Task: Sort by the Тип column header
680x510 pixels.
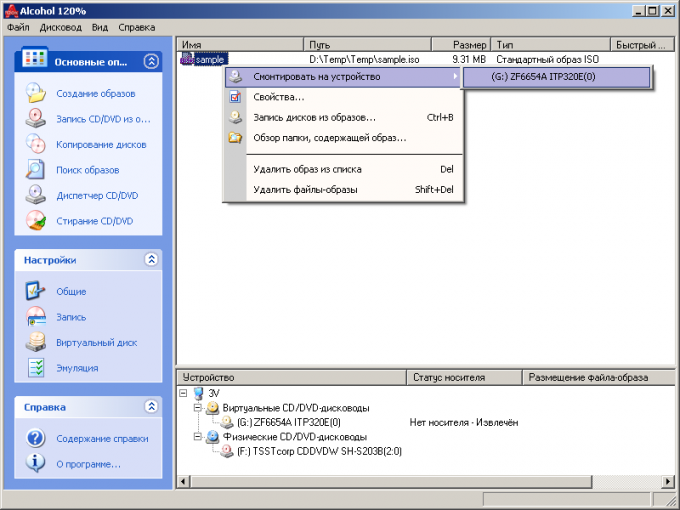Action: pos(551,45)
